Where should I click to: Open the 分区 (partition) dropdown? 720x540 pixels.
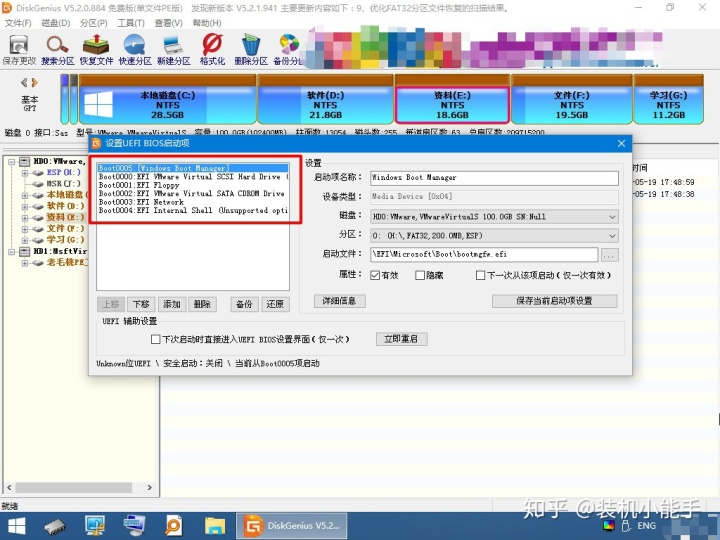(x=495, y=236)
